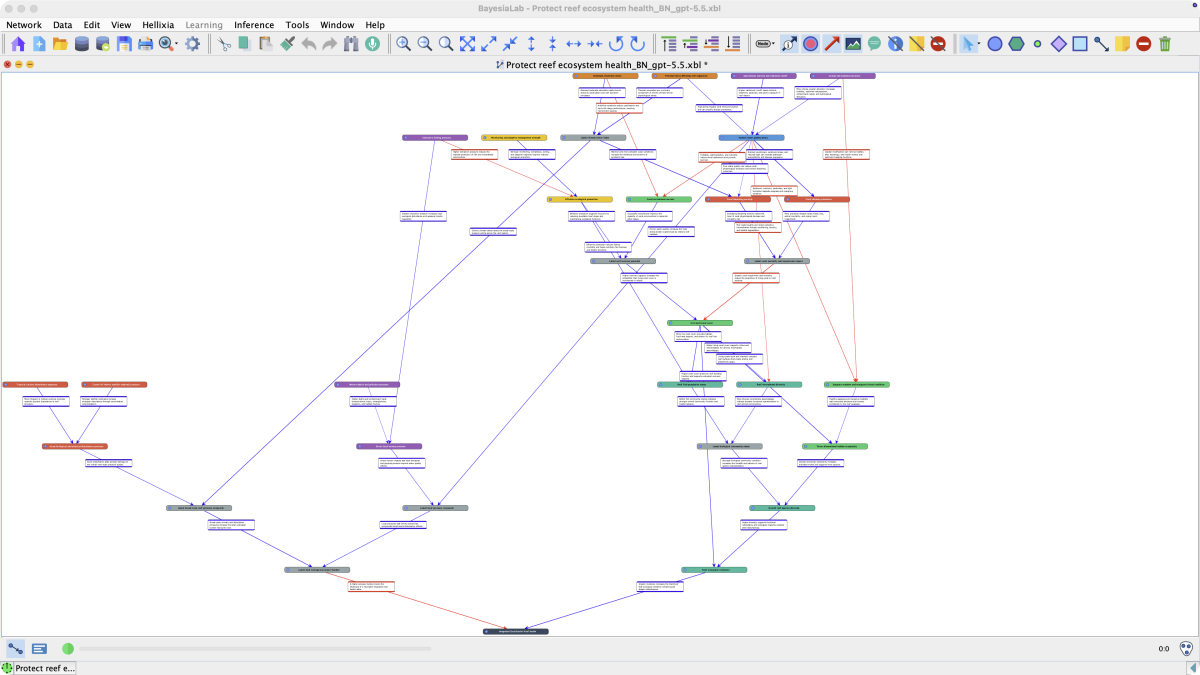The image size is (1200, 675).
Task: Select the purple diamond node tool
Action: [1058, 44]
